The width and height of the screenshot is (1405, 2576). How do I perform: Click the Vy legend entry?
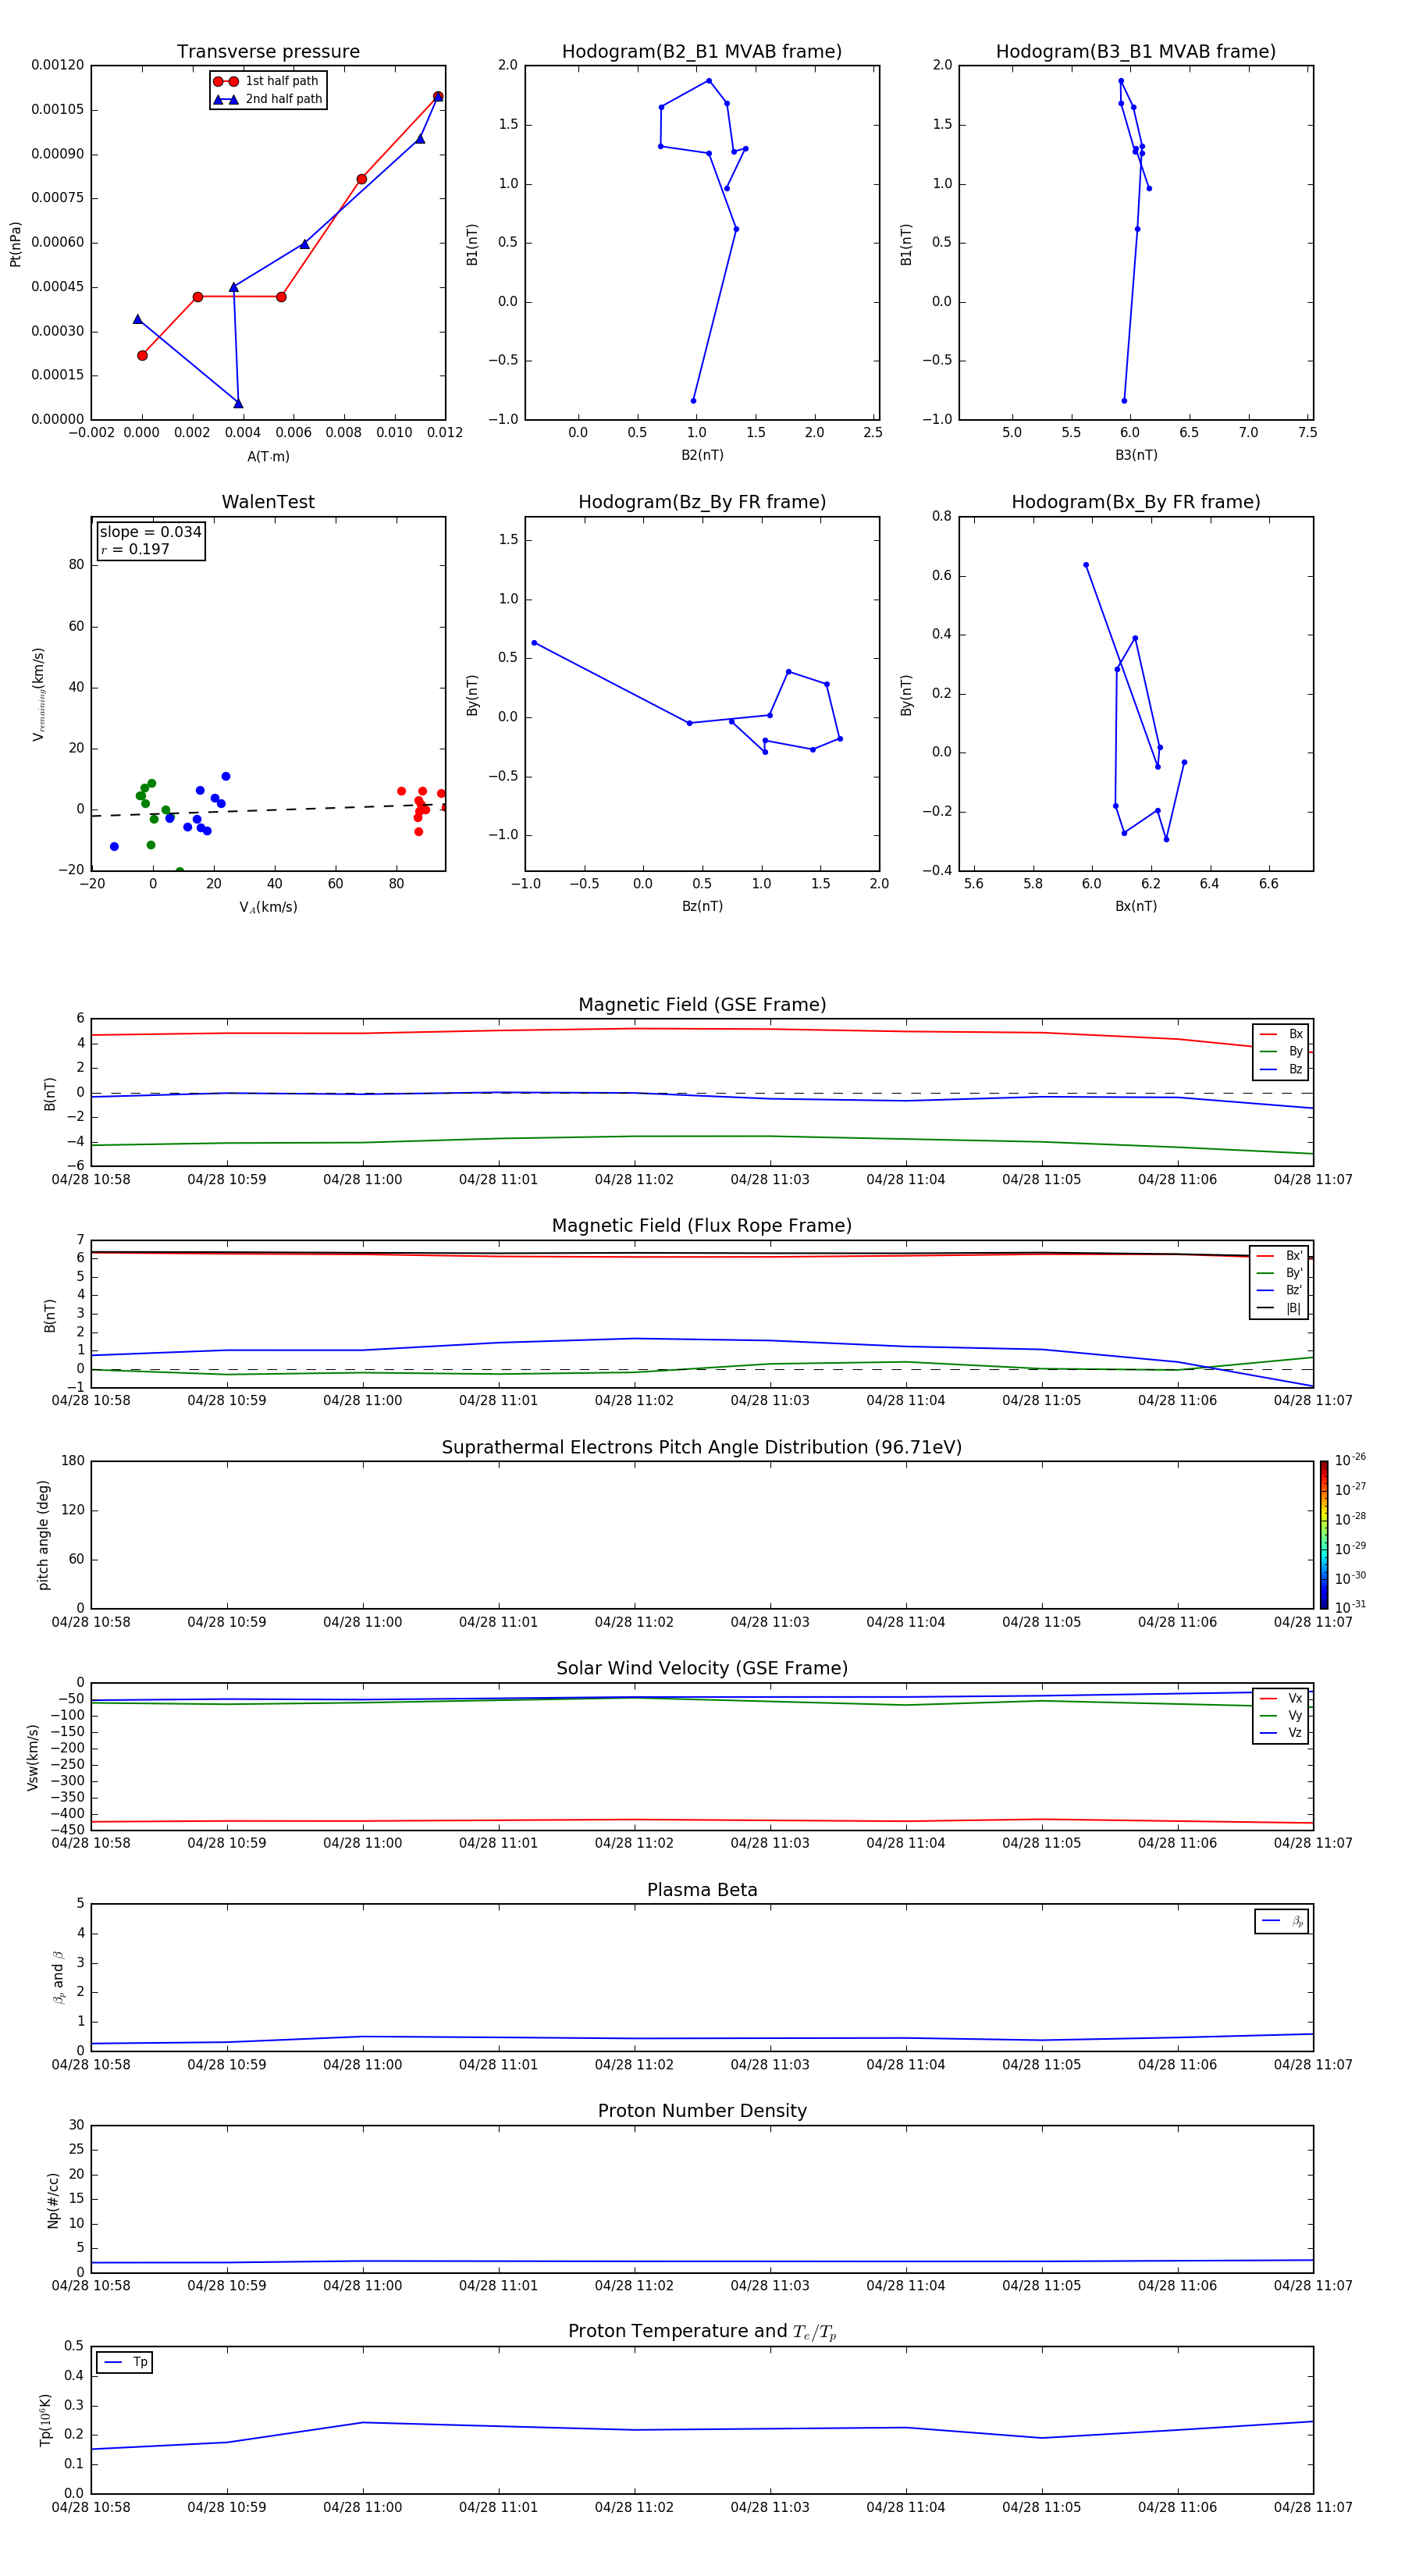(1281, 1715)
